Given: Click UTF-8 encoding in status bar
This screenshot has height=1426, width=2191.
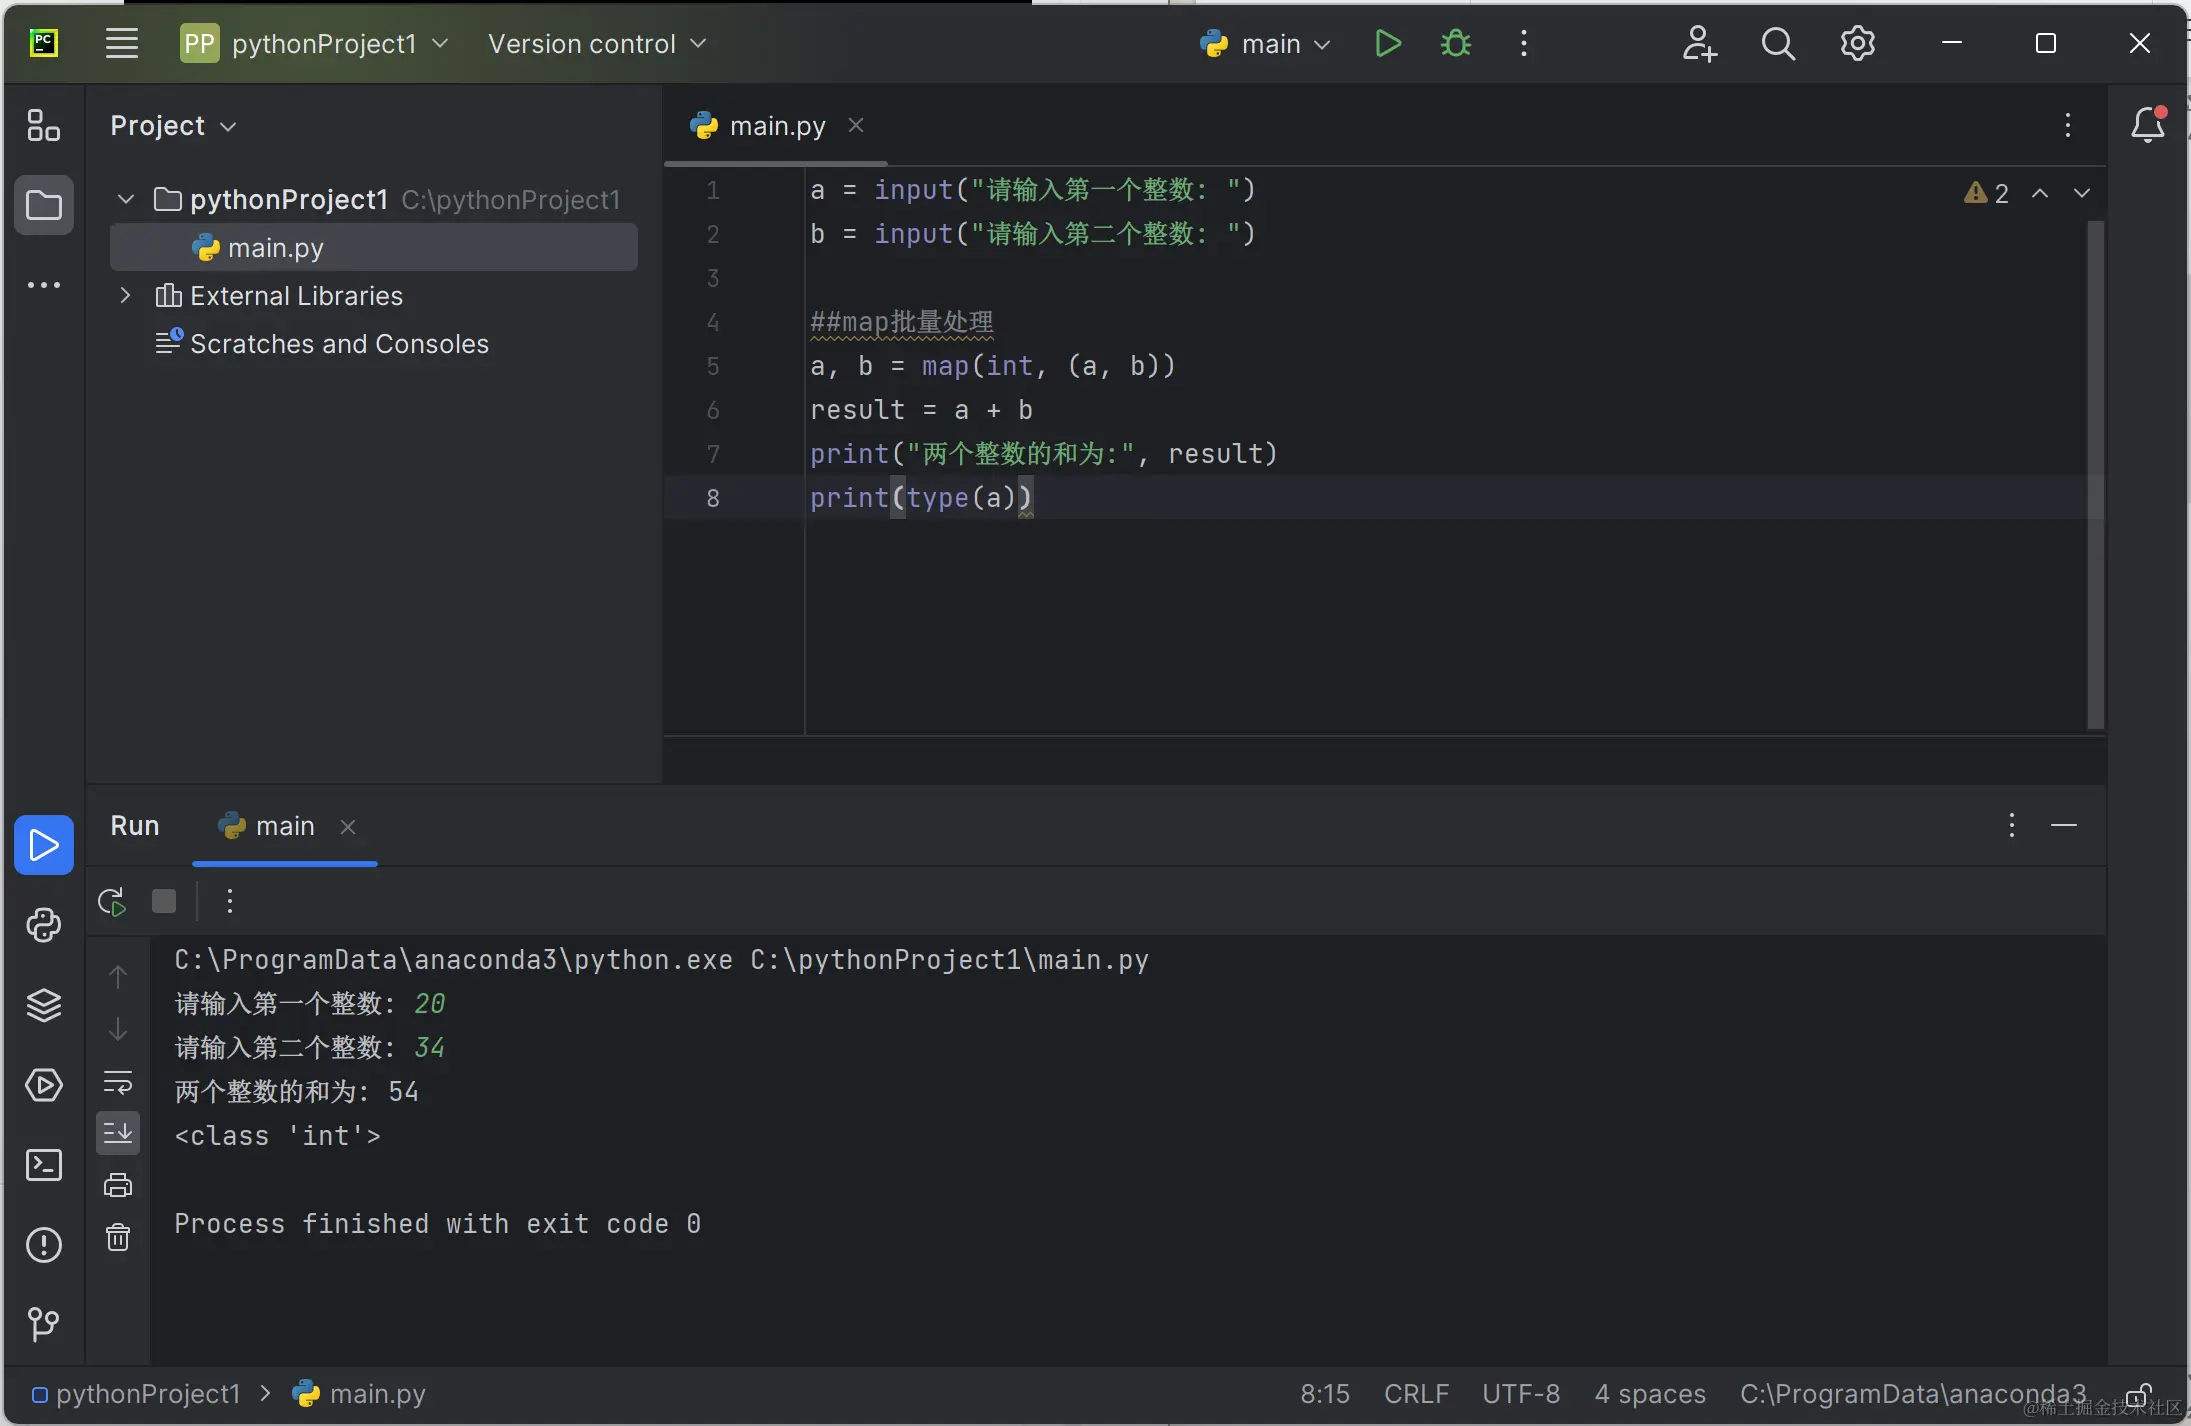Looking at the screenshot, I should click(x=1520, y=1393).
